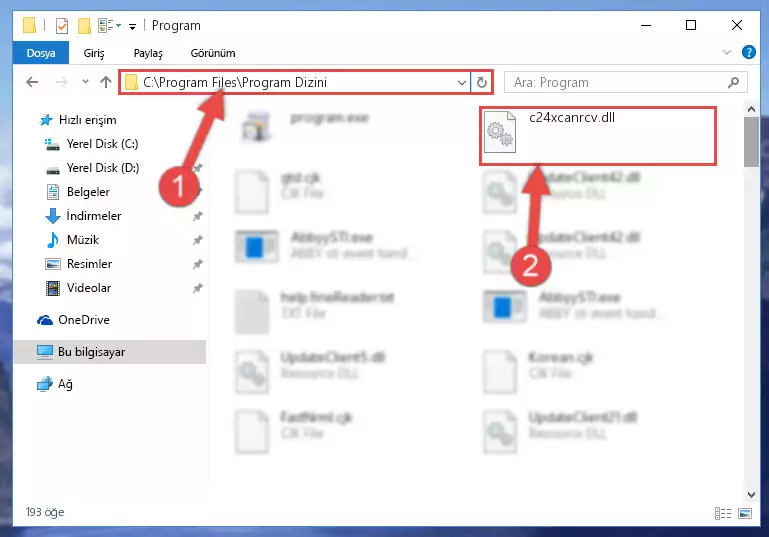Select Bu bilgisayar in the navigation pane
The width and height of the screenshot is (769, 537).
[91, 352]
